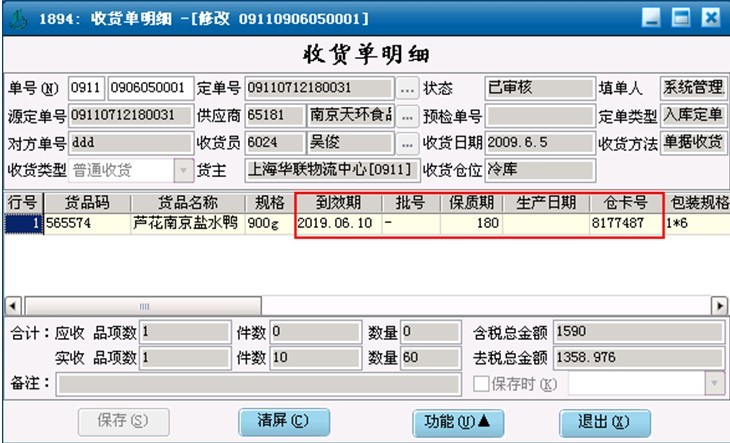Open the 定单号 lookup ellipsis button
This screenshot has width=730, height=443.
point(407,88)
